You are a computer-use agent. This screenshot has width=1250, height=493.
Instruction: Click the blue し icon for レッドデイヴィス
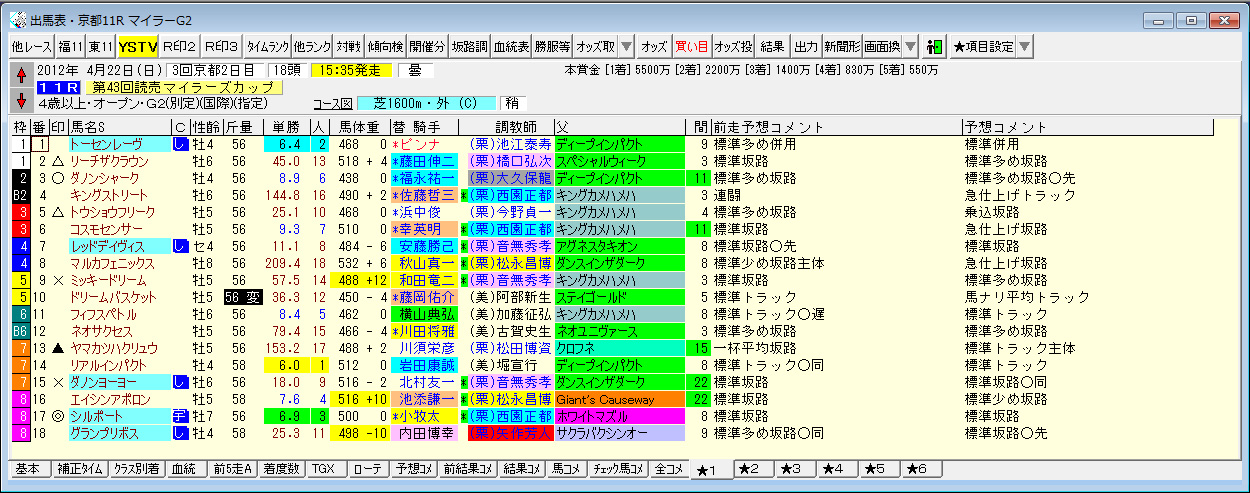click(x=180, y=246)
